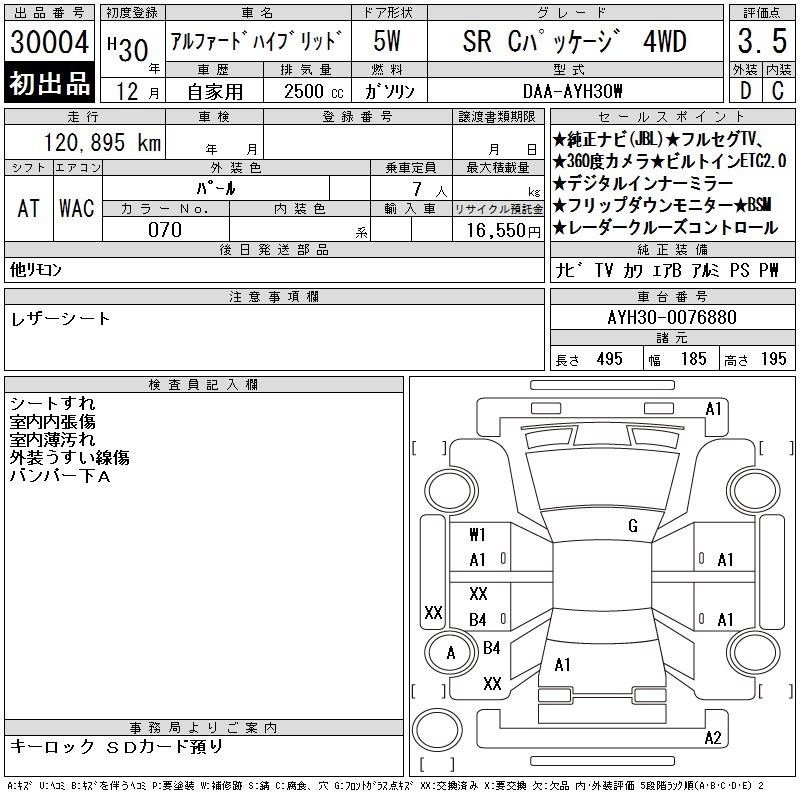
Task: Select the 3.5 evaluation score
Action: 761,43
